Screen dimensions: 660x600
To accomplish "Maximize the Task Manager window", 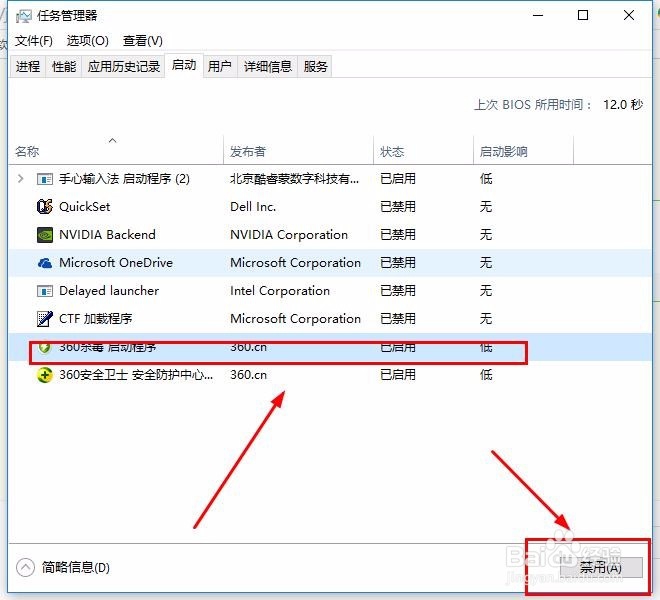I will tap(583, 16).
